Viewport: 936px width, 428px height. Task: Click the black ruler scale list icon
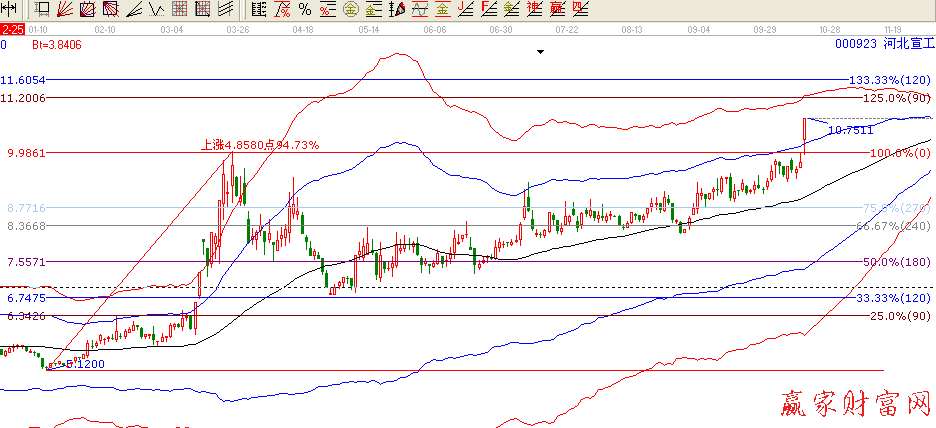click(259, 10)
